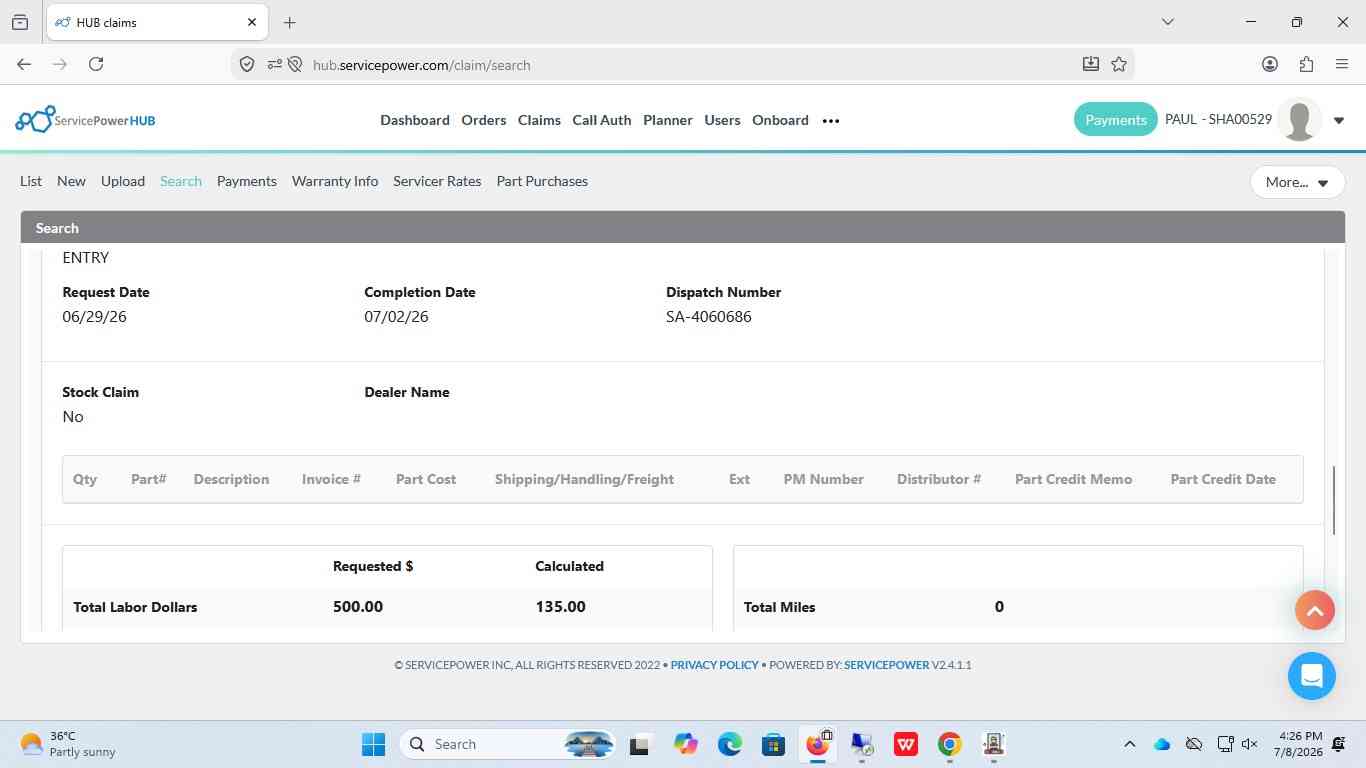This screenshot has height=768, width=1366.
Task: Click the claim panel vertical scrollbar
Action: tap(1333, 500)
